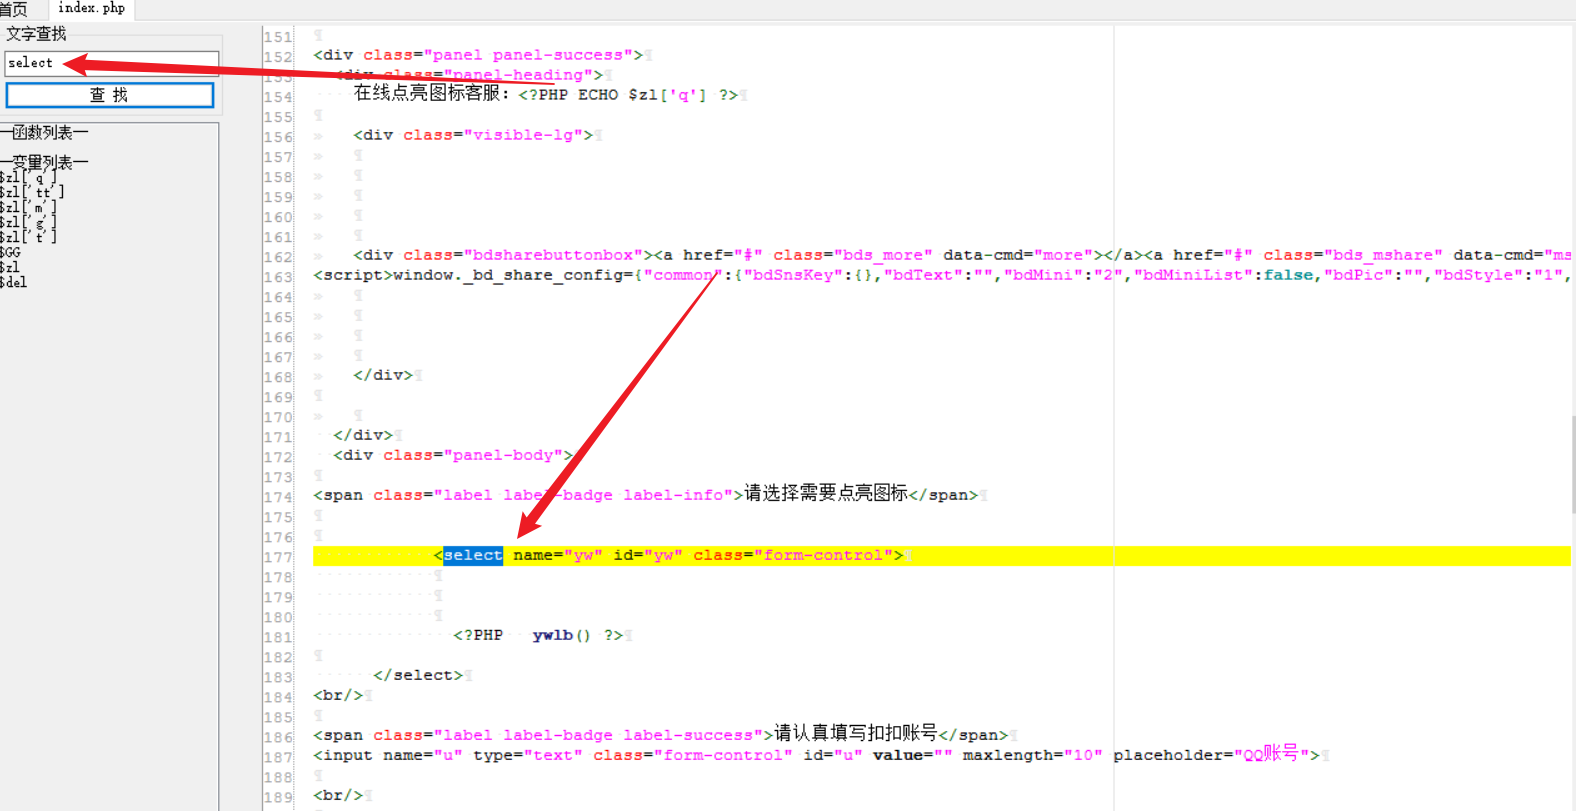1576x811 pixels.
Task: Pick variable $zl['tt'] in the variable list
Action: pyautogui.click(x=32, y=192)
